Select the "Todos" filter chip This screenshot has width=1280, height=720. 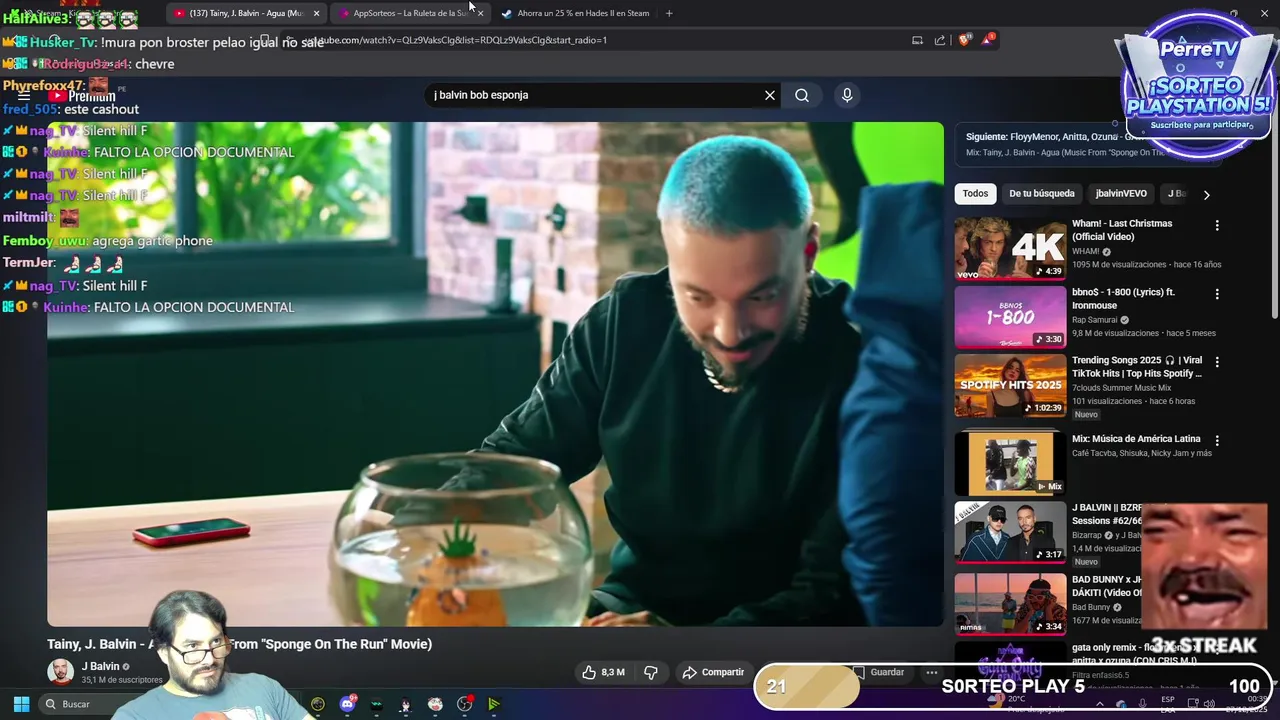pyautogui.click(x=975, y=194)
